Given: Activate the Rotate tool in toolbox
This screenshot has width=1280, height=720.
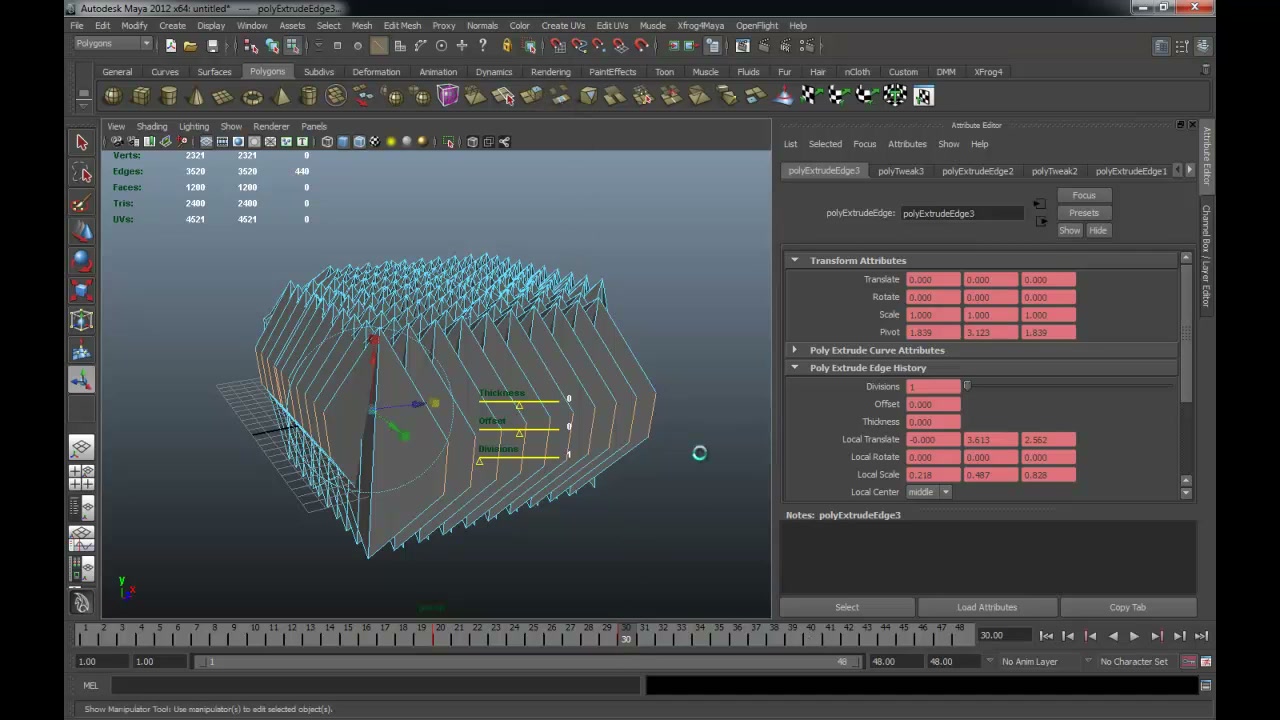Looking at the screenshot, I should [x=82, y=262].
